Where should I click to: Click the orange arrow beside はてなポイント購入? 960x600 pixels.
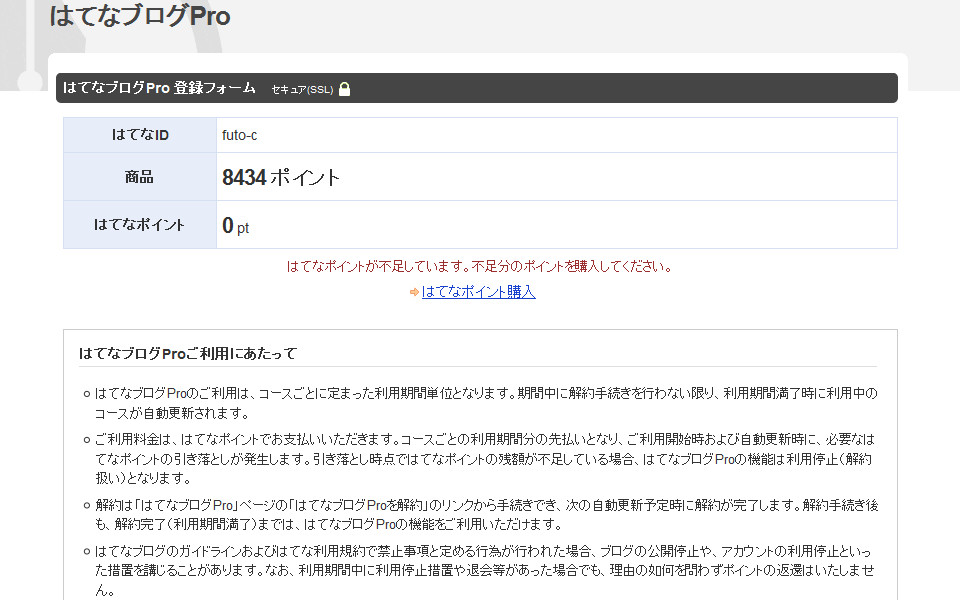click(414, 292)
